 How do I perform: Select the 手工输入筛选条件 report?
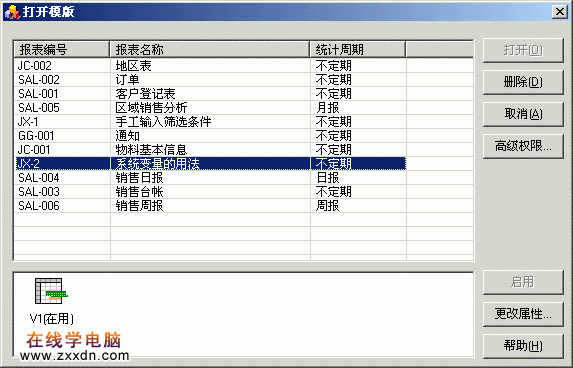coord(163,122)
